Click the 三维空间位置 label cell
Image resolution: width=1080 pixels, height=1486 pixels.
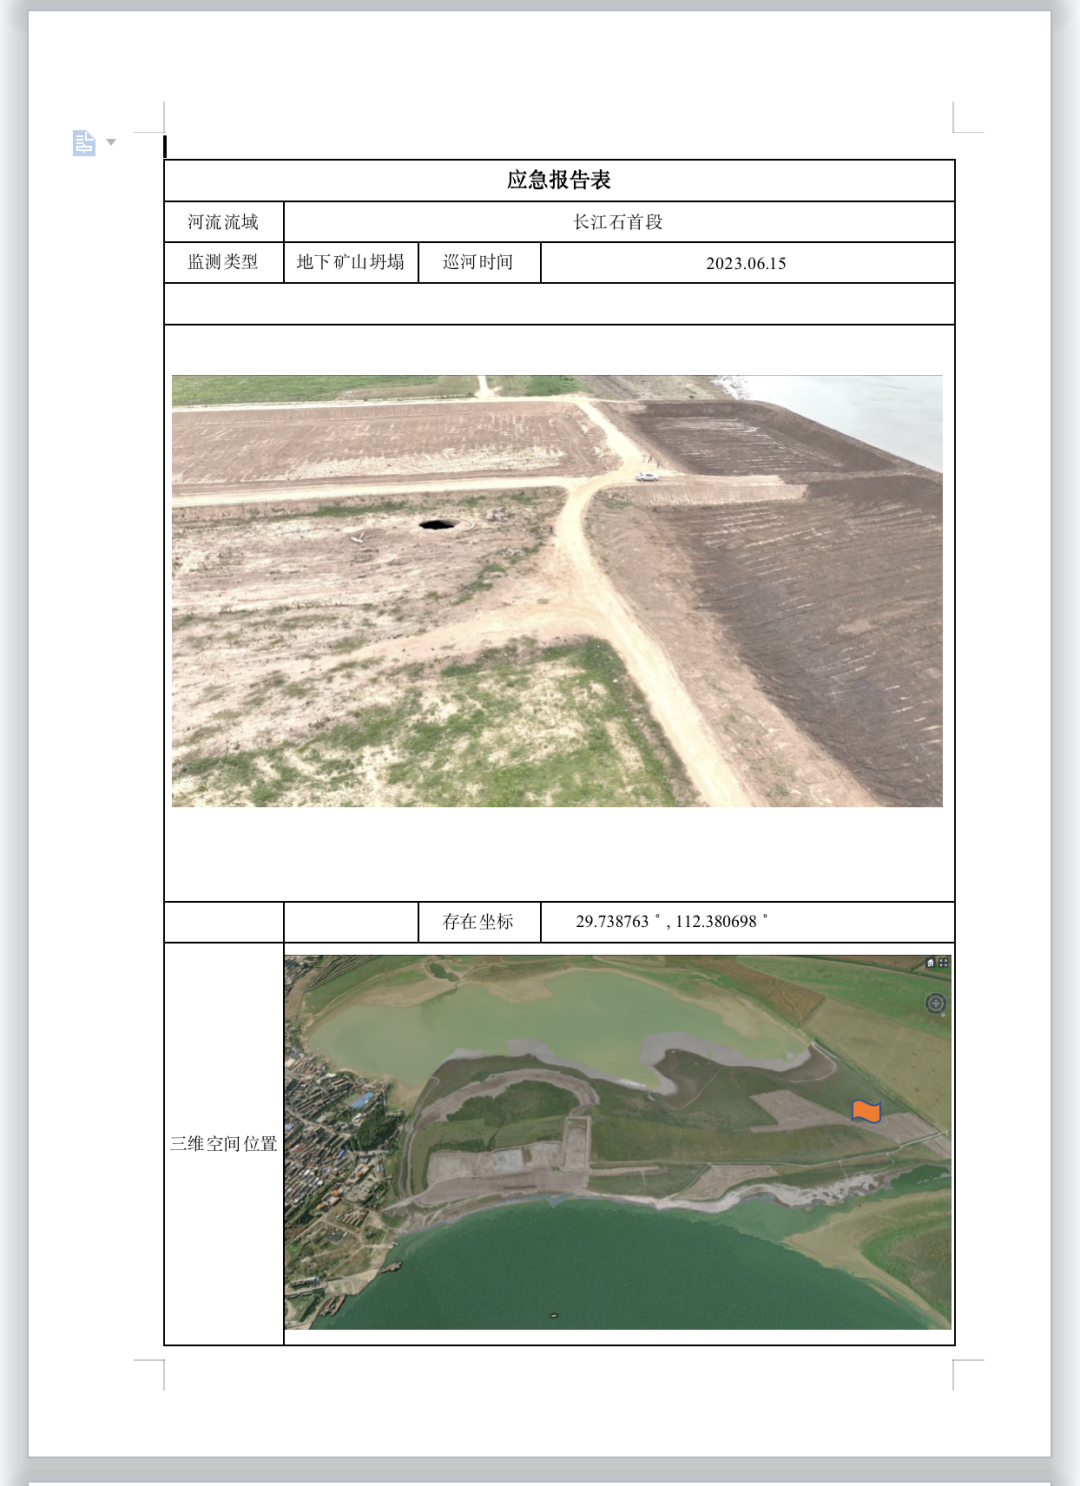point(223,1144)
